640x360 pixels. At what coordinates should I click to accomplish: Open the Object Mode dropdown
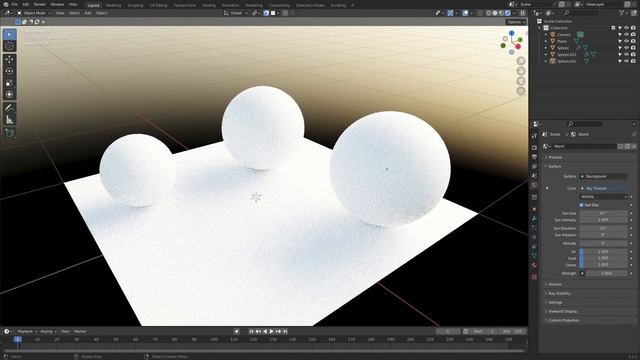[x=34, y=13]
